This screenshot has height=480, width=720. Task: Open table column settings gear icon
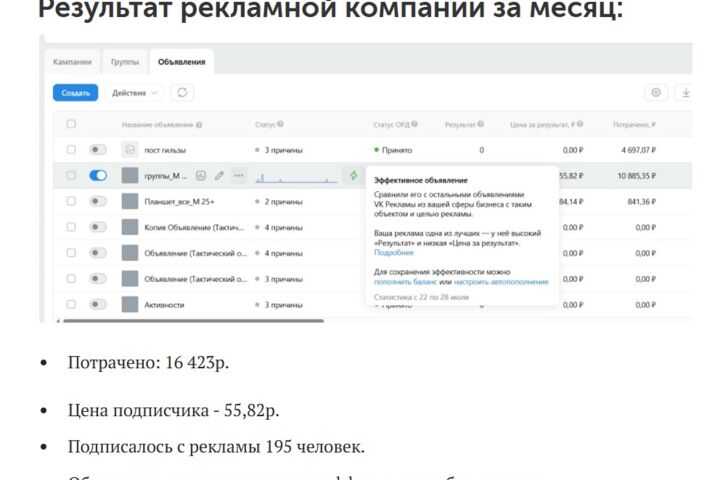(x=656, y=93)
